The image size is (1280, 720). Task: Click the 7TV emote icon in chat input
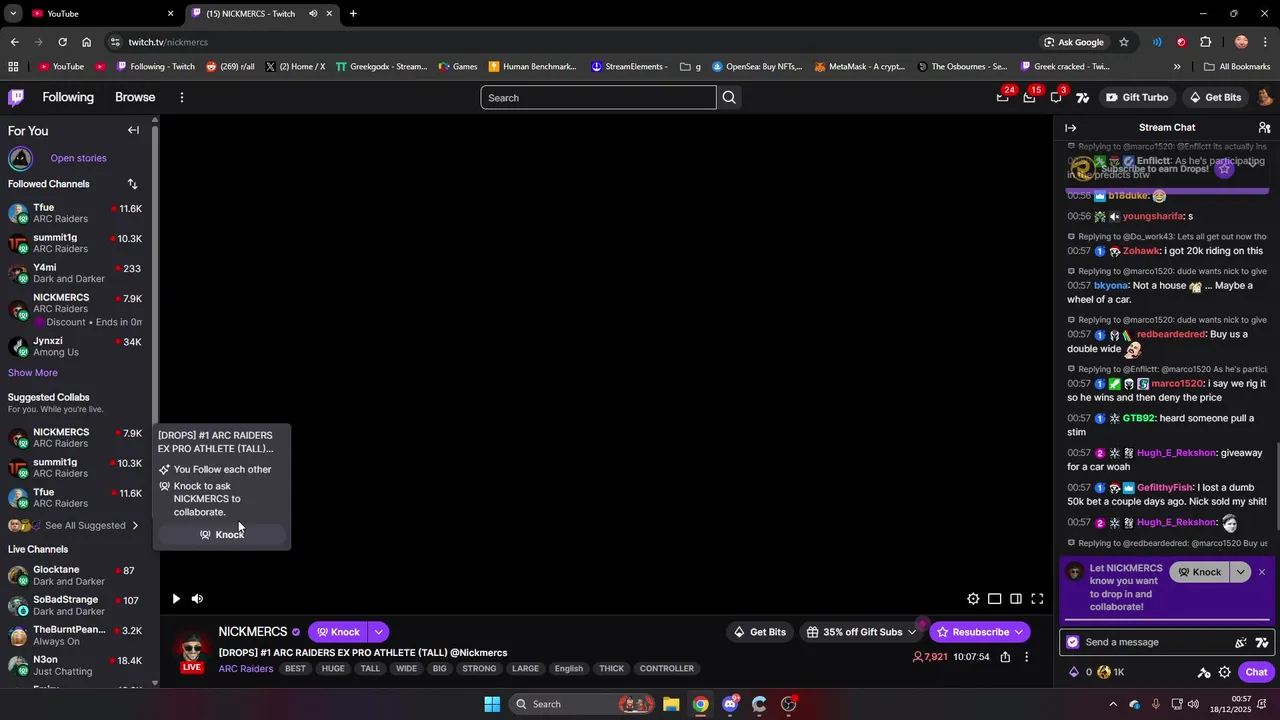pos(1262,643)
